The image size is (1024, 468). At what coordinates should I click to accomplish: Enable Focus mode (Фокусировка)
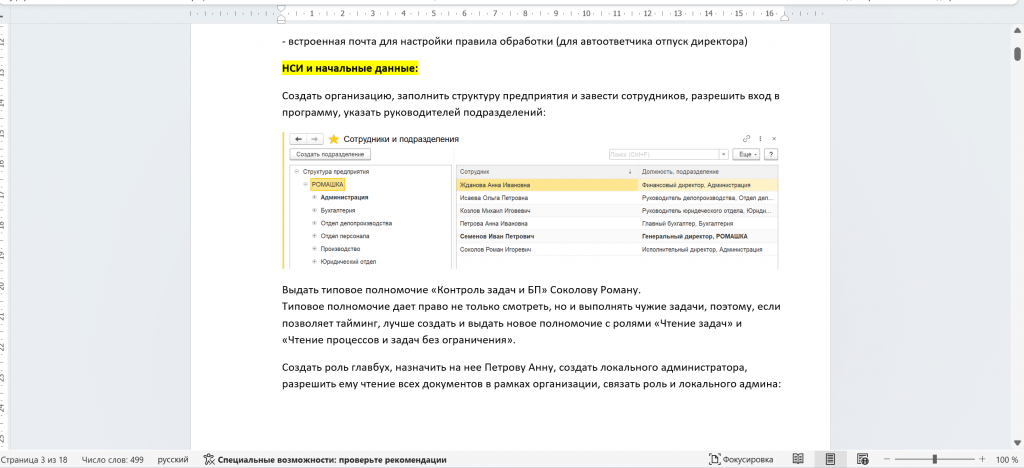click(x=741, y=460)
